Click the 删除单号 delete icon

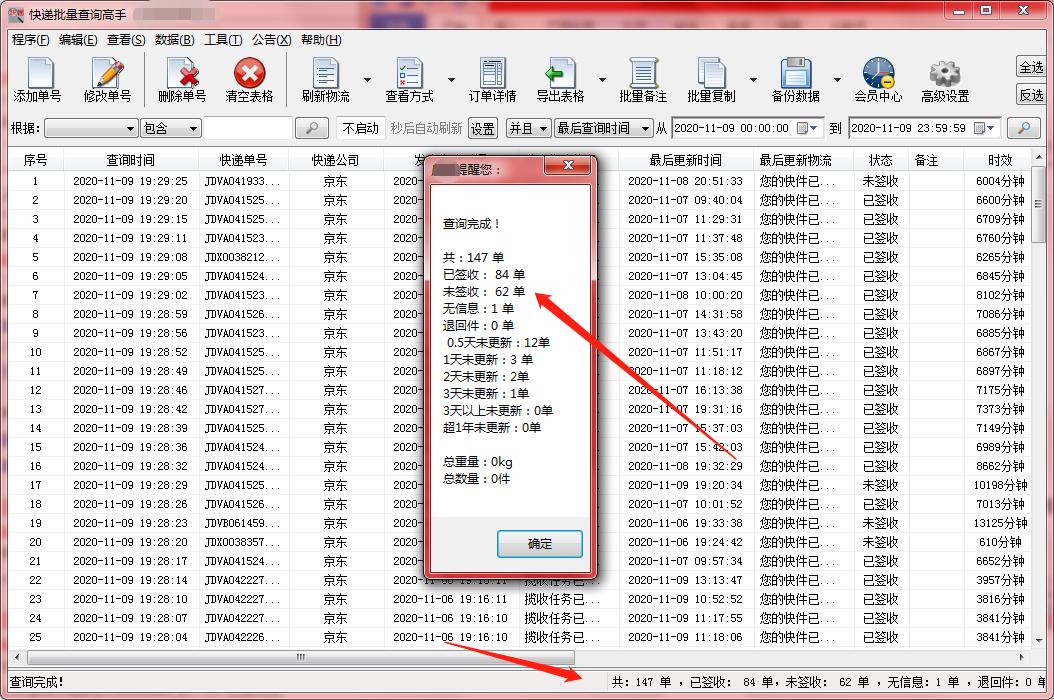(182, 78)
